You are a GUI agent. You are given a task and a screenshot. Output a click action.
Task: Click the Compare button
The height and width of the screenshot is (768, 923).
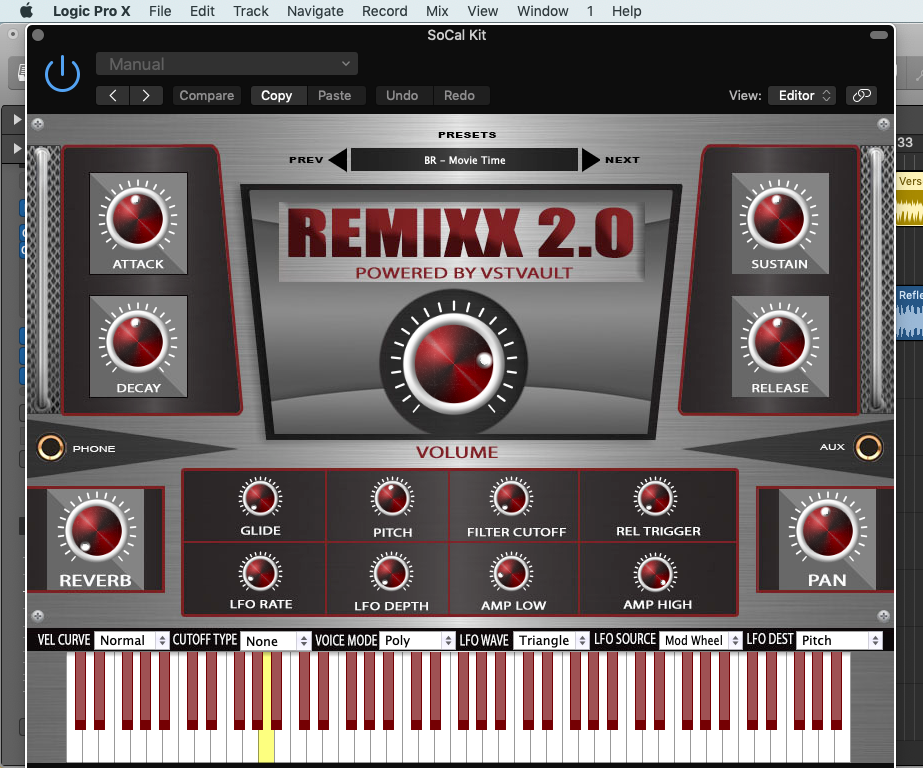(207, 95)
